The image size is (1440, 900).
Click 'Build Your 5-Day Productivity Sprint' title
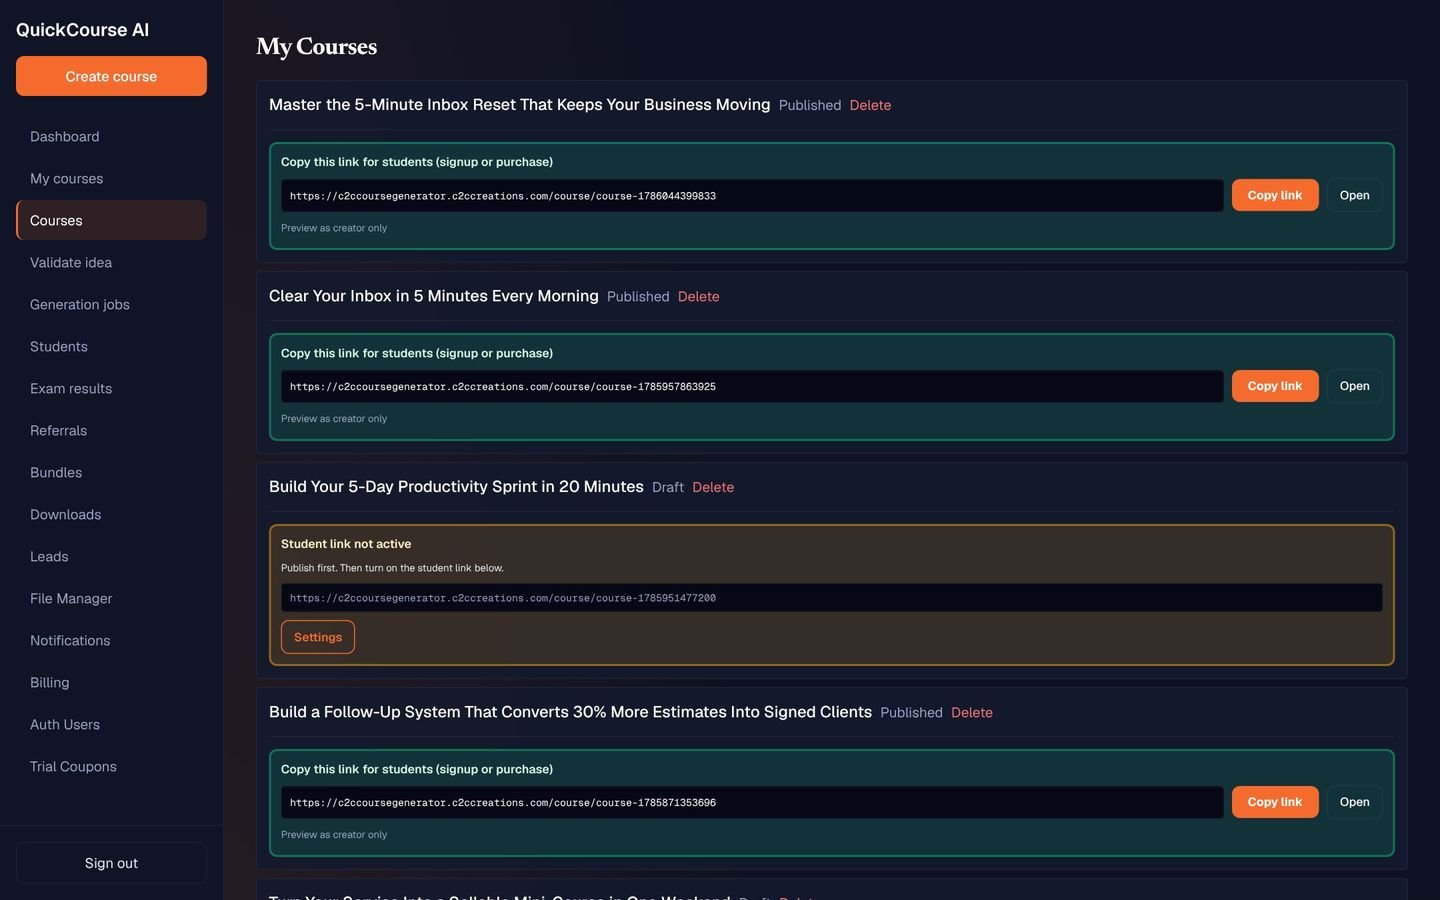[x=456, y=486]
